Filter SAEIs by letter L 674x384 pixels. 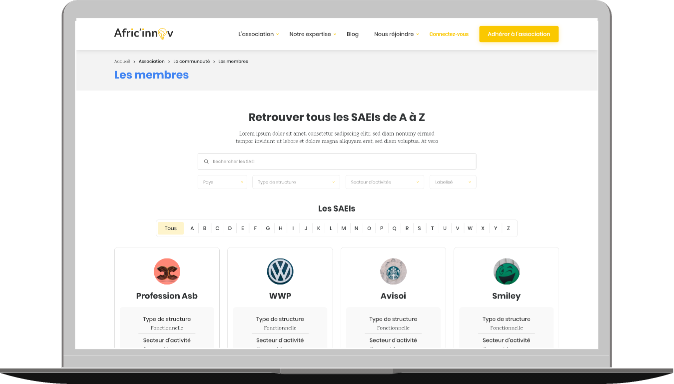pyautogui.click(x=331, y=228)
